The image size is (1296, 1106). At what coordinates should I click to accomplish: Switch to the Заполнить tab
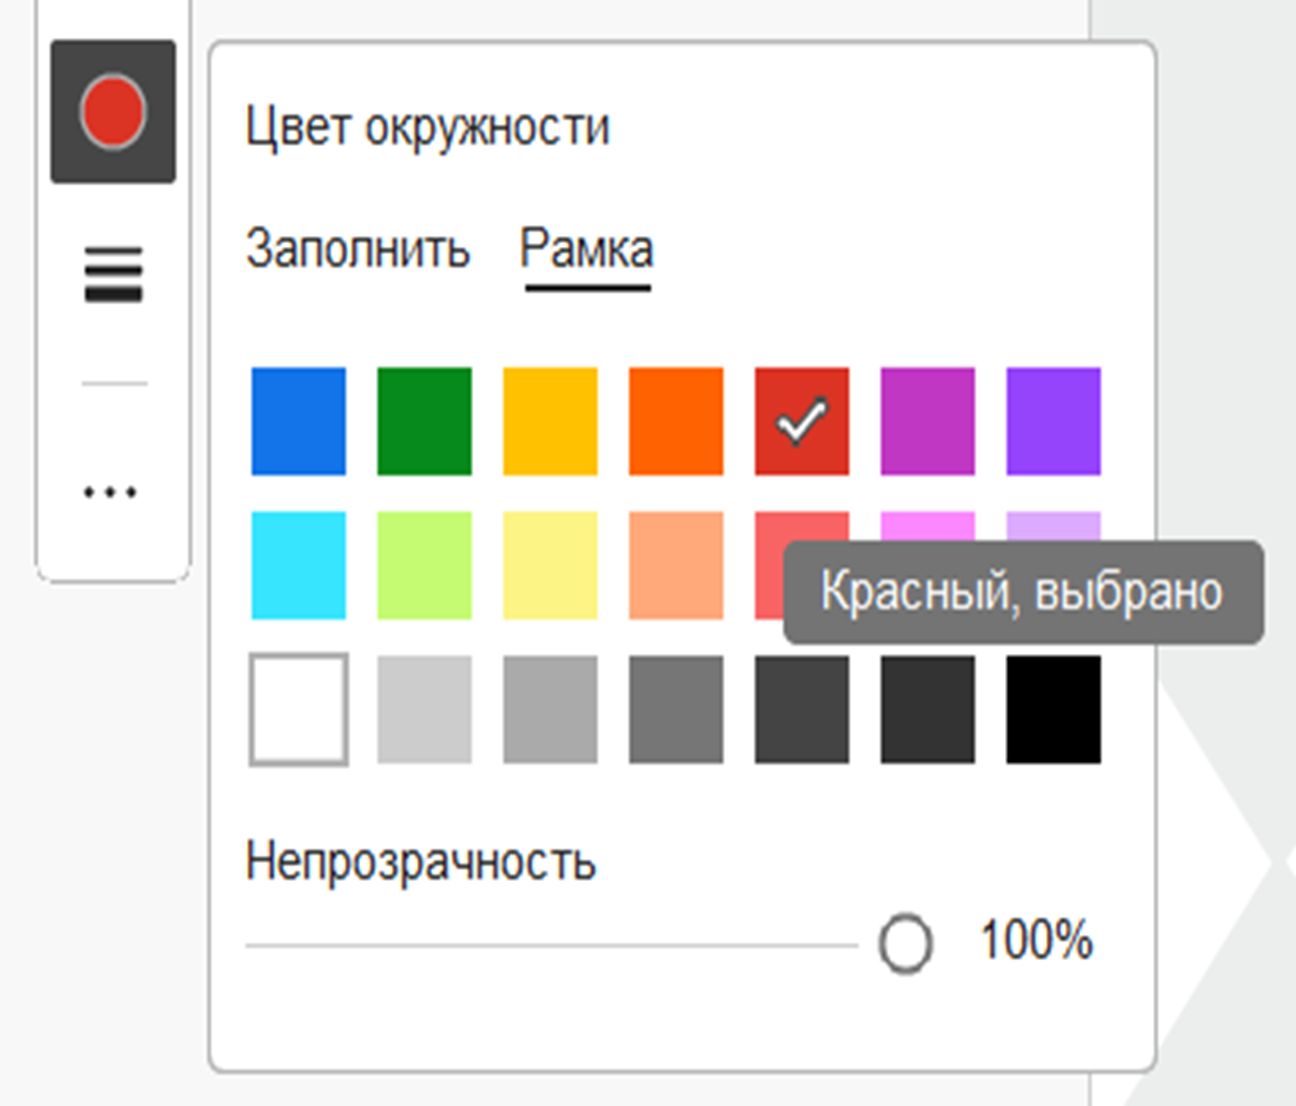pos(357,248)
